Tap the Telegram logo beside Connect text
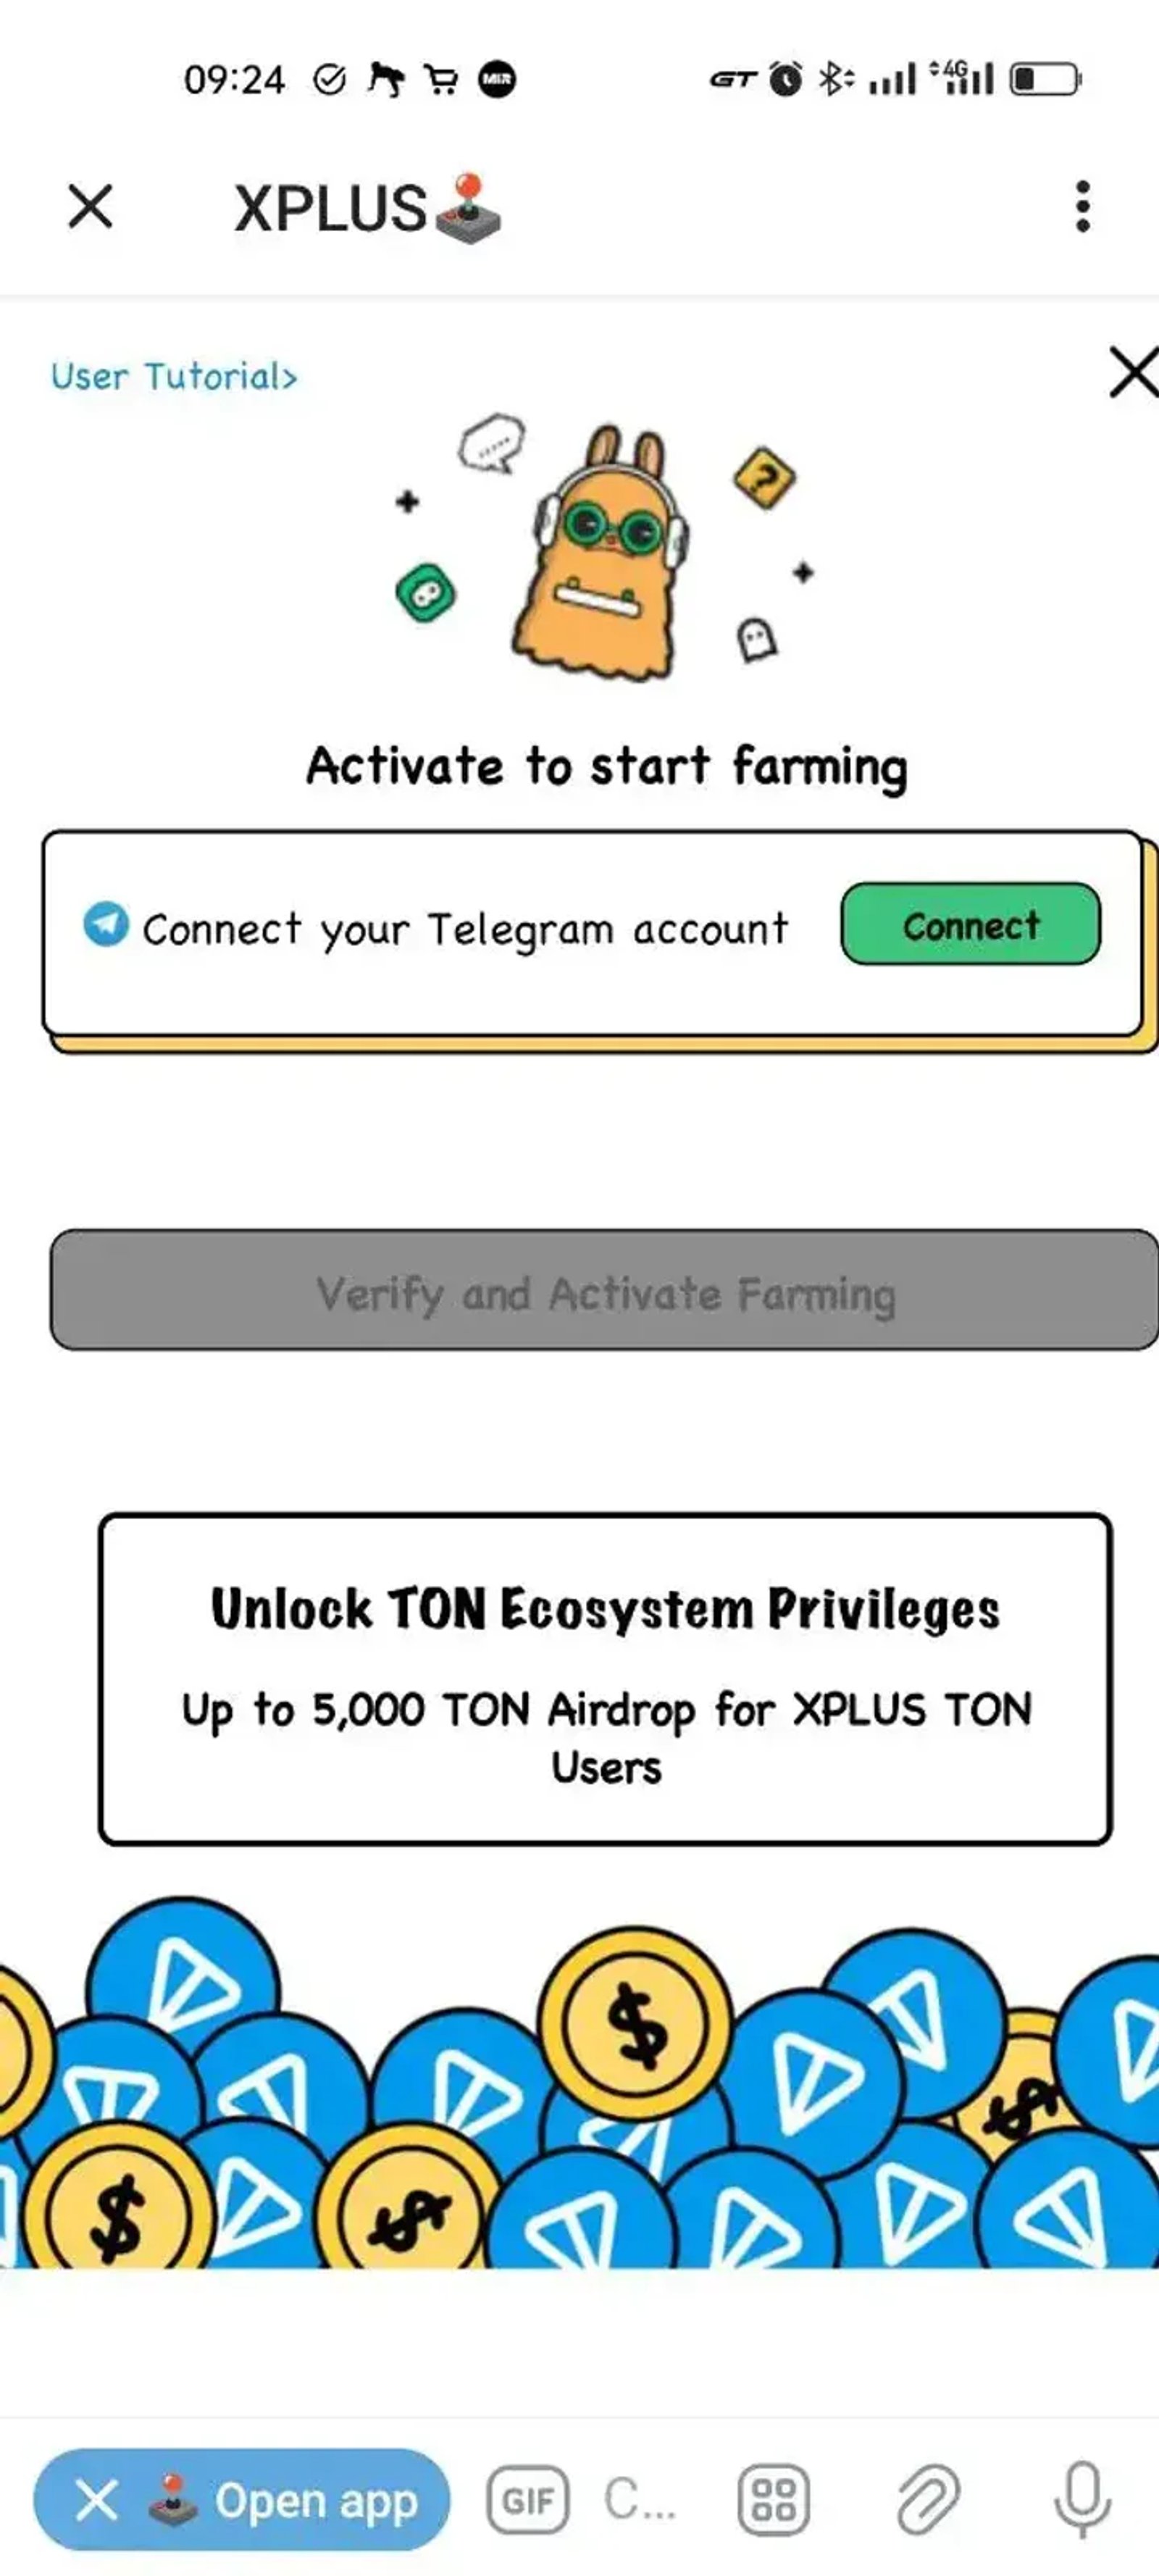1159x2576 pixels. coord(105,923)
